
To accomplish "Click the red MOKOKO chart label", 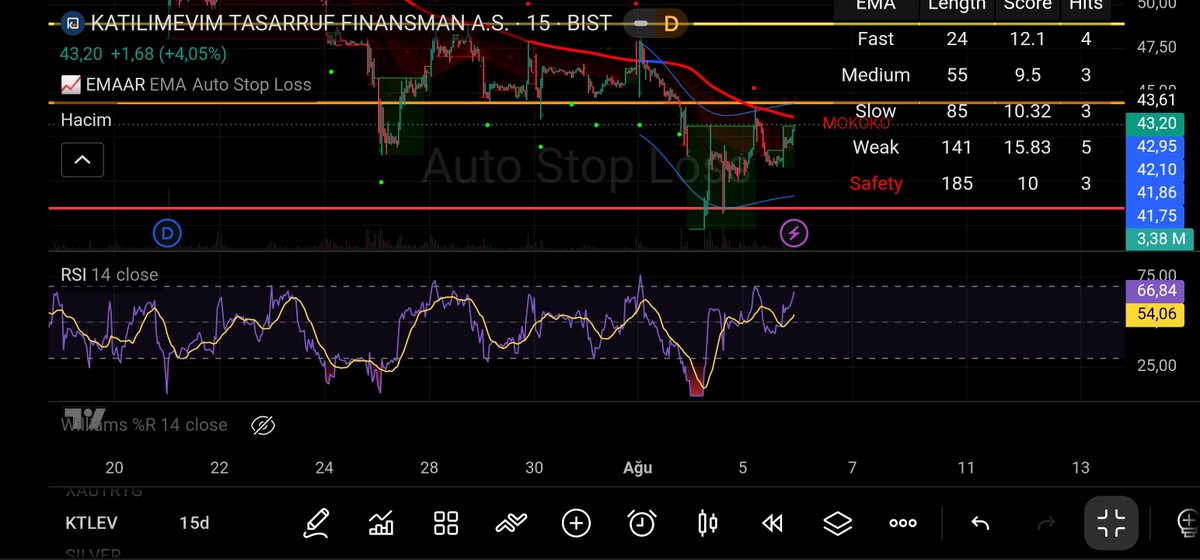I will click(x=855, y=123).
